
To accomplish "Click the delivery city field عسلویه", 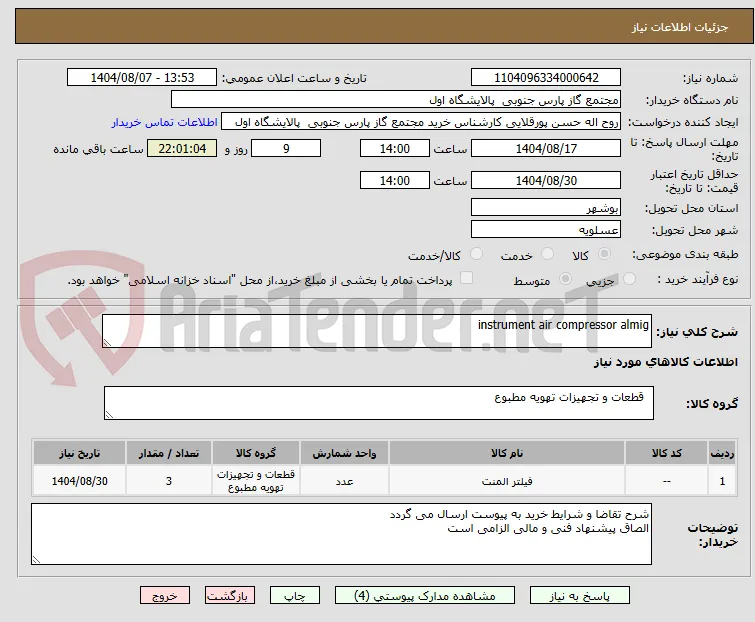I will pos(546,230).
